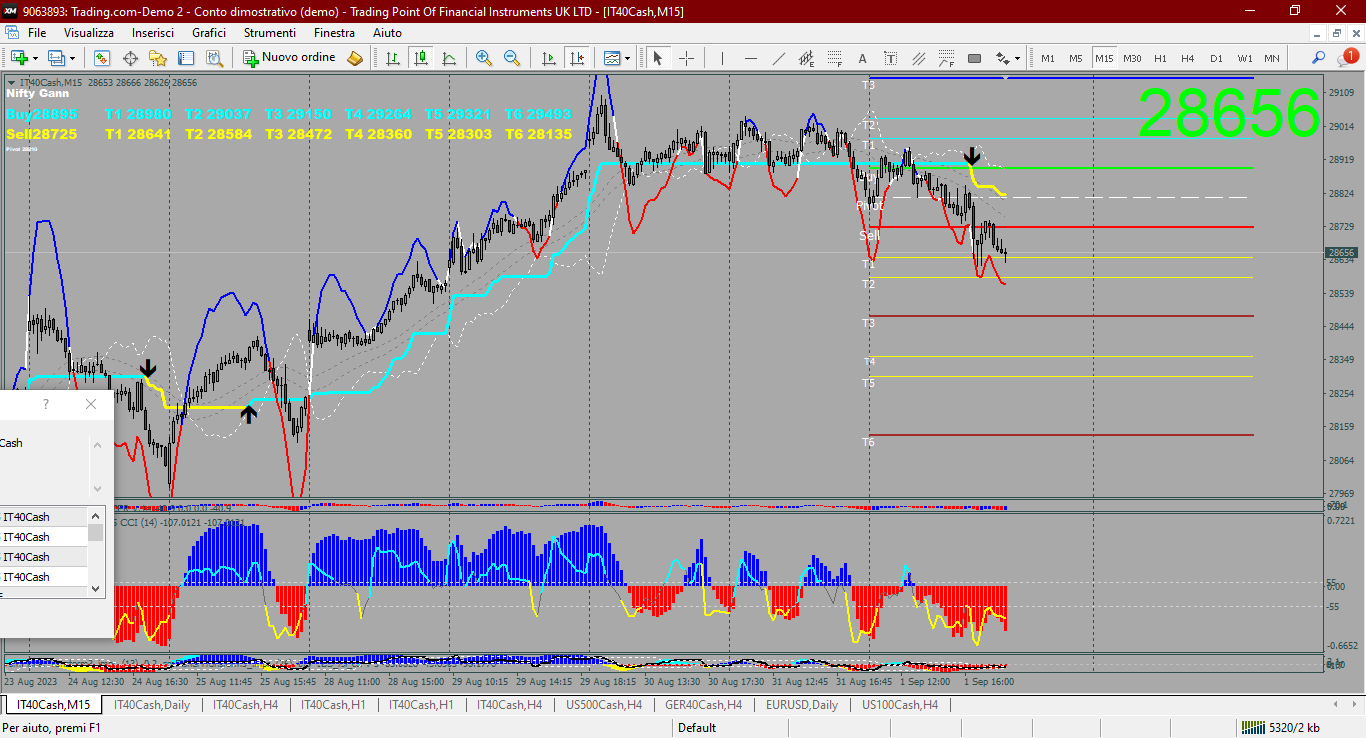
Task: Open the New Chart tool
Action: [x=18, y=58]
